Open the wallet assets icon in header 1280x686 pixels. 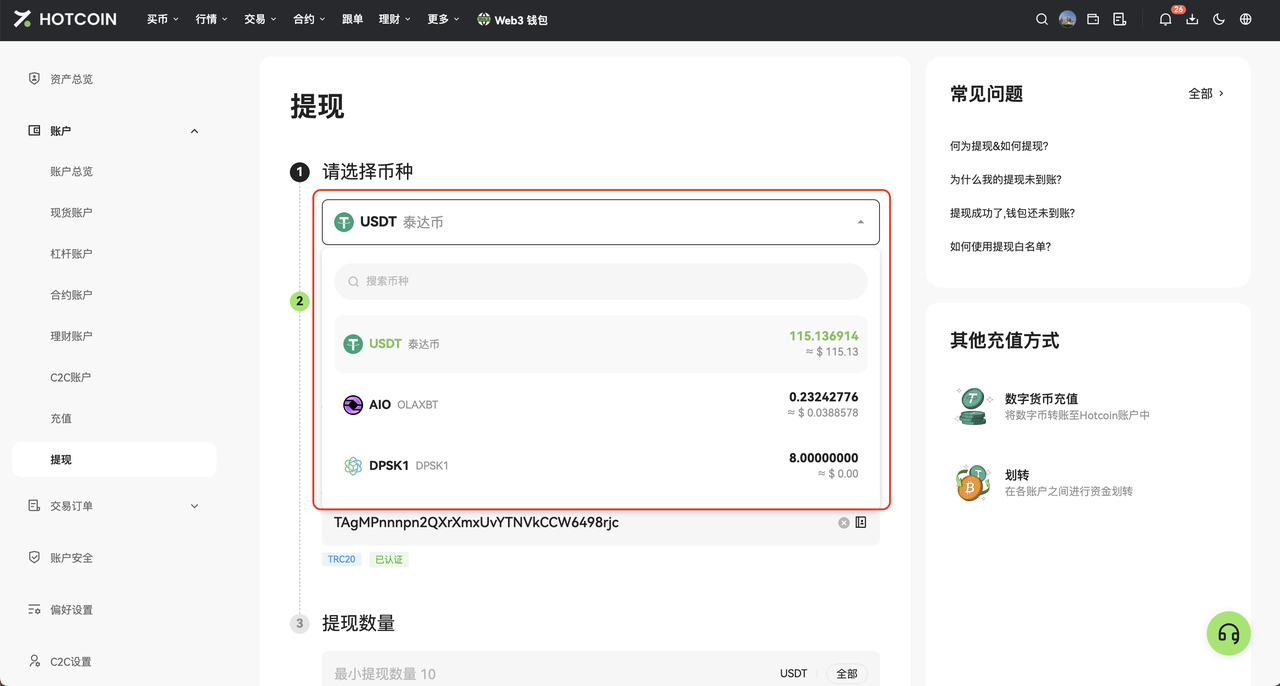coord(1093,19)
